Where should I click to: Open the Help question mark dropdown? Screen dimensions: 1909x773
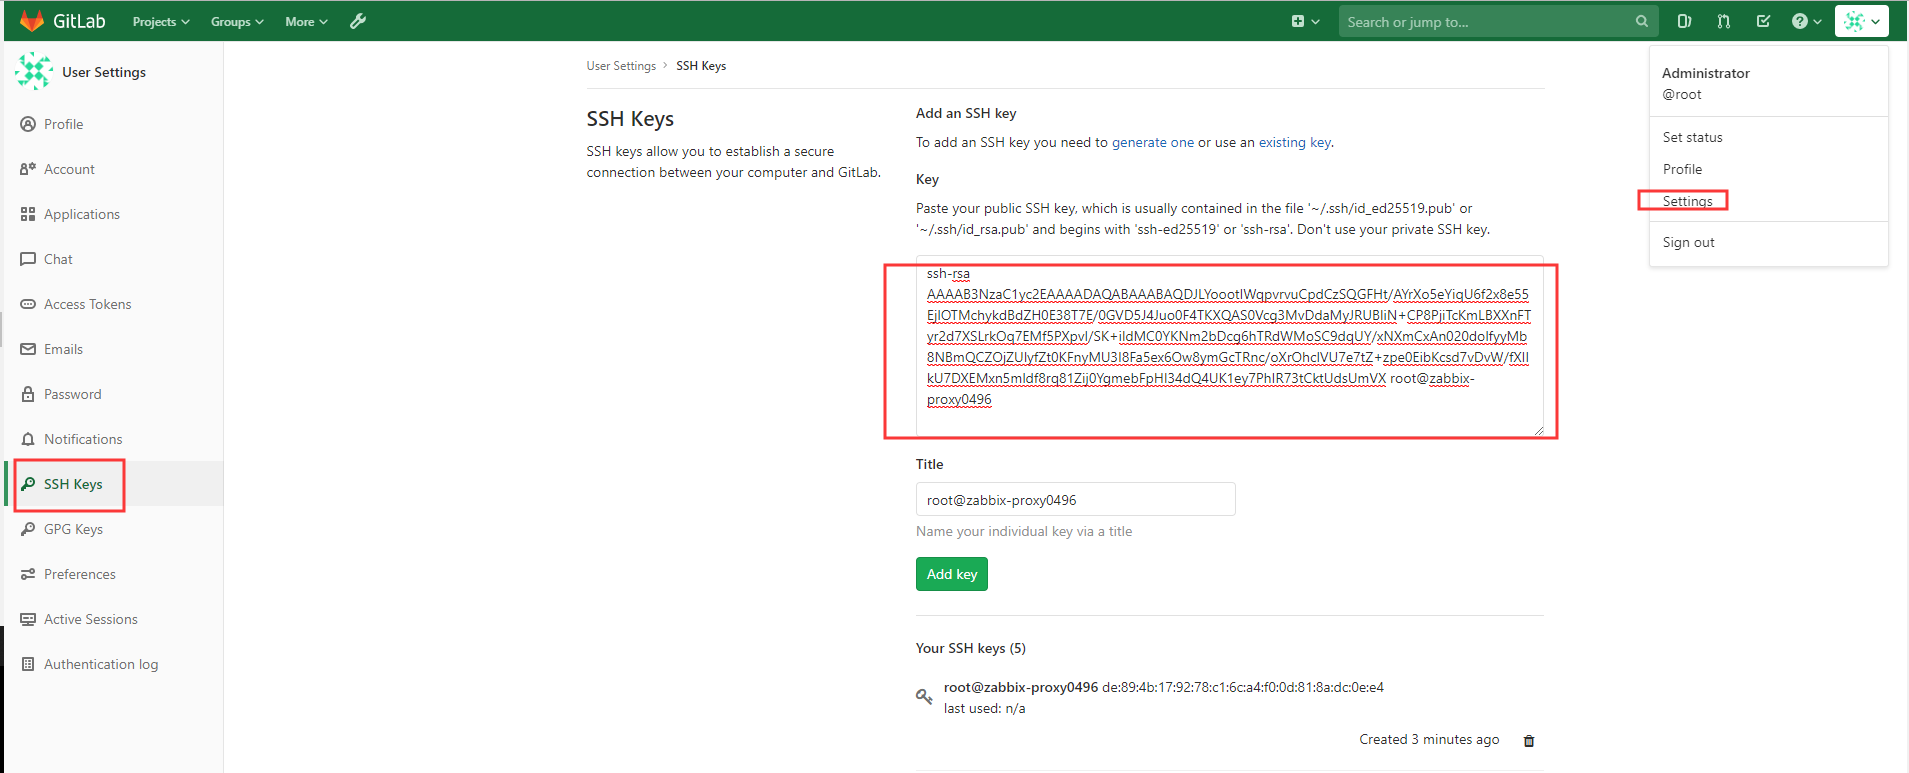tap(1806, 21)
